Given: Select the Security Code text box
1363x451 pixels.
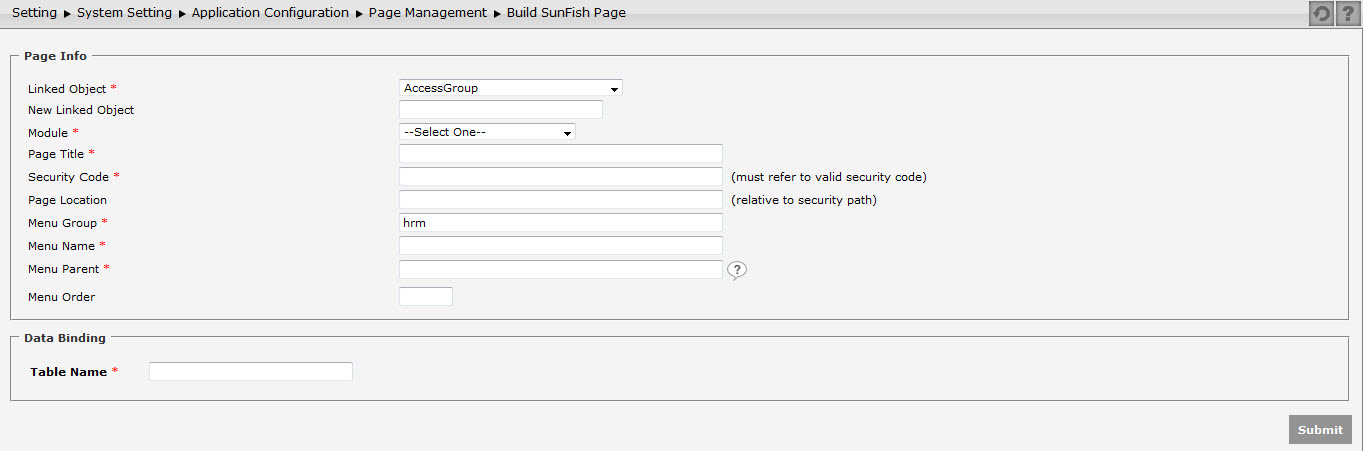Looking at the screenshot, I should coord(561,177).
